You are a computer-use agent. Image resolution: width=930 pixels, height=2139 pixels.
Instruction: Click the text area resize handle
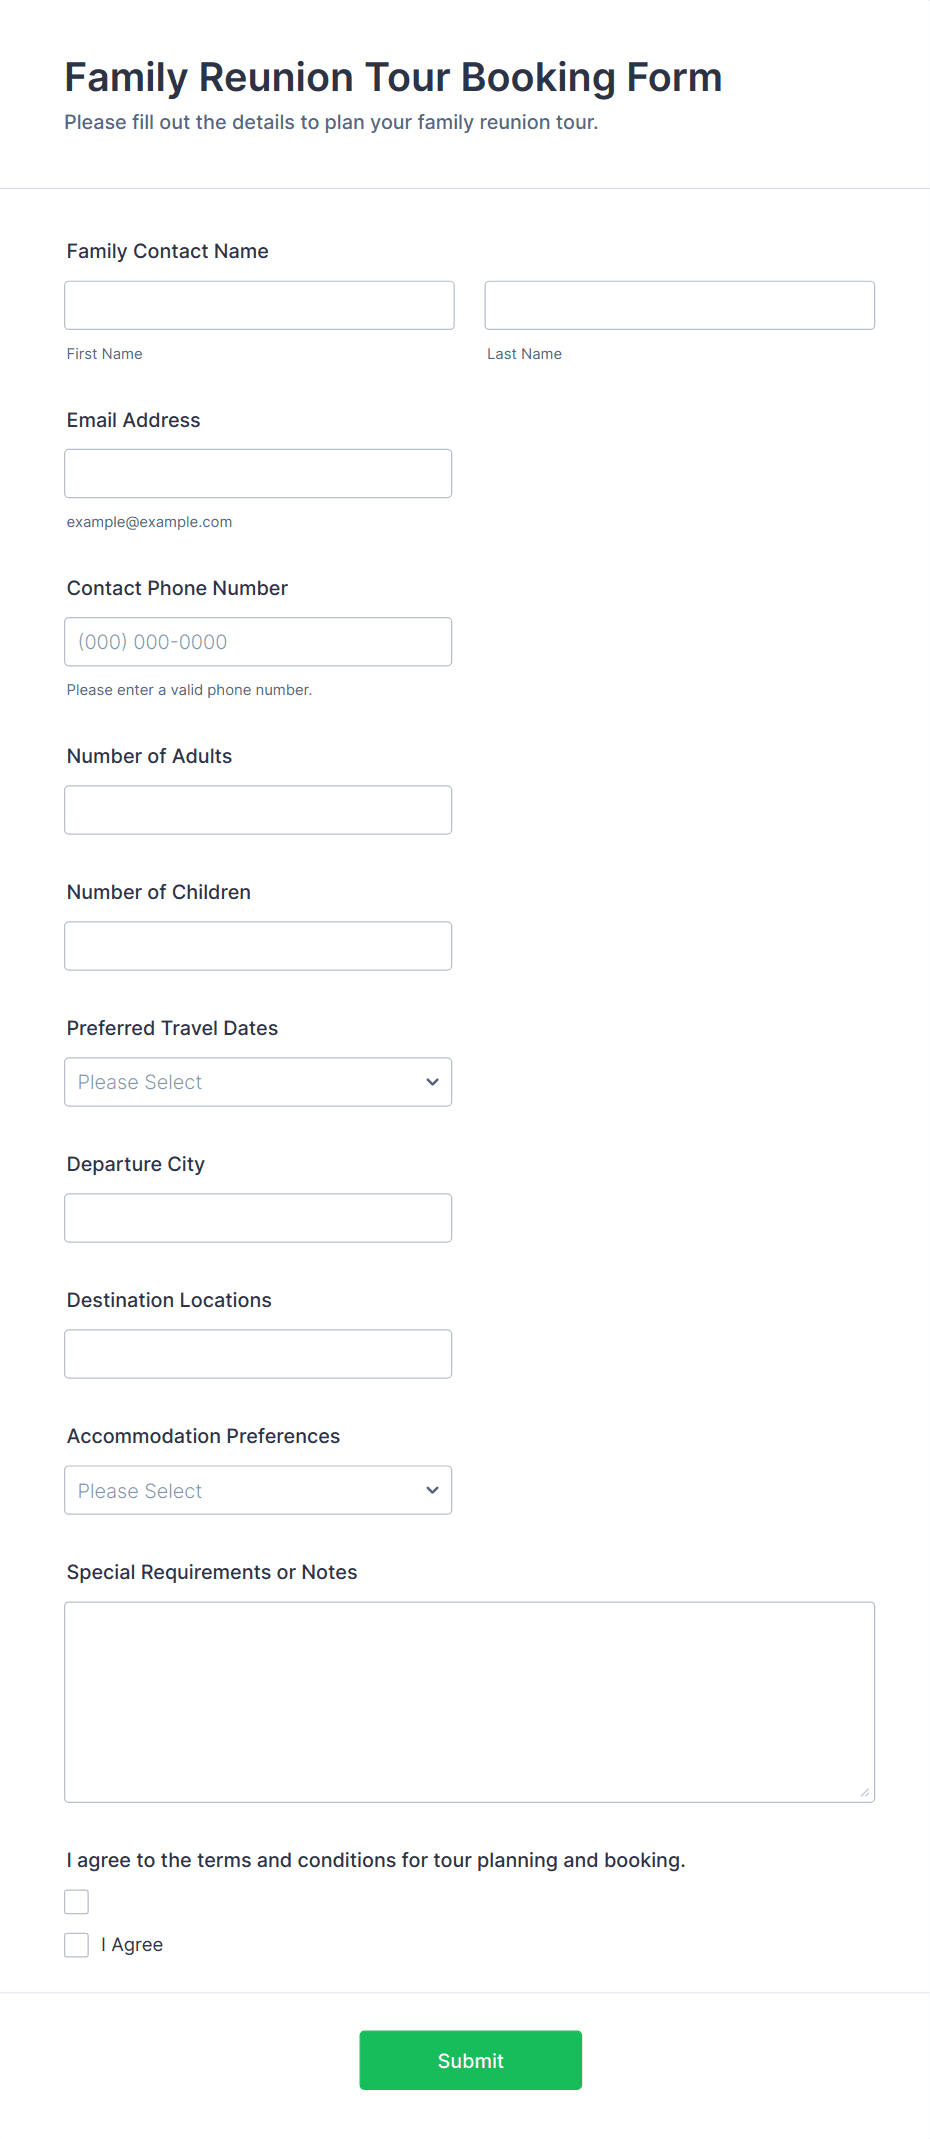(x=865, y=1793)
